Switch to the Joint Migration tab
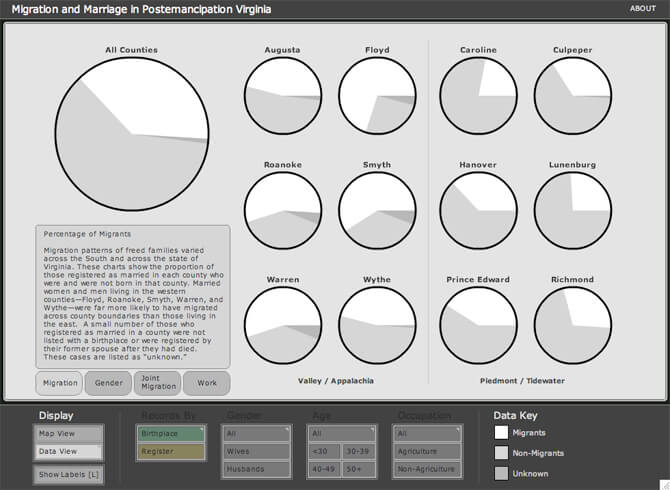Screen dimensions: 670x490 point(157,383)
